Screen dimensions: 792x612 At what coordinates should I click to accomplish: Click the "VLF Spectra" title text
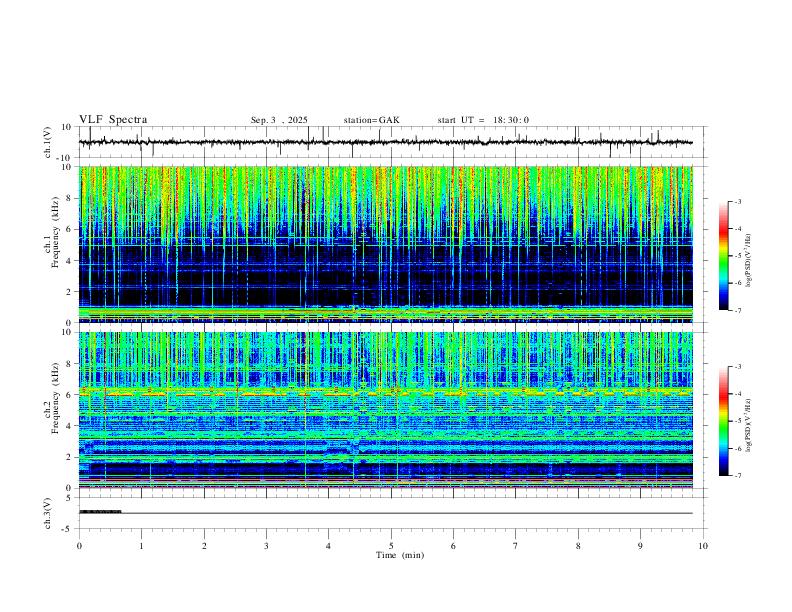[113, 120]
